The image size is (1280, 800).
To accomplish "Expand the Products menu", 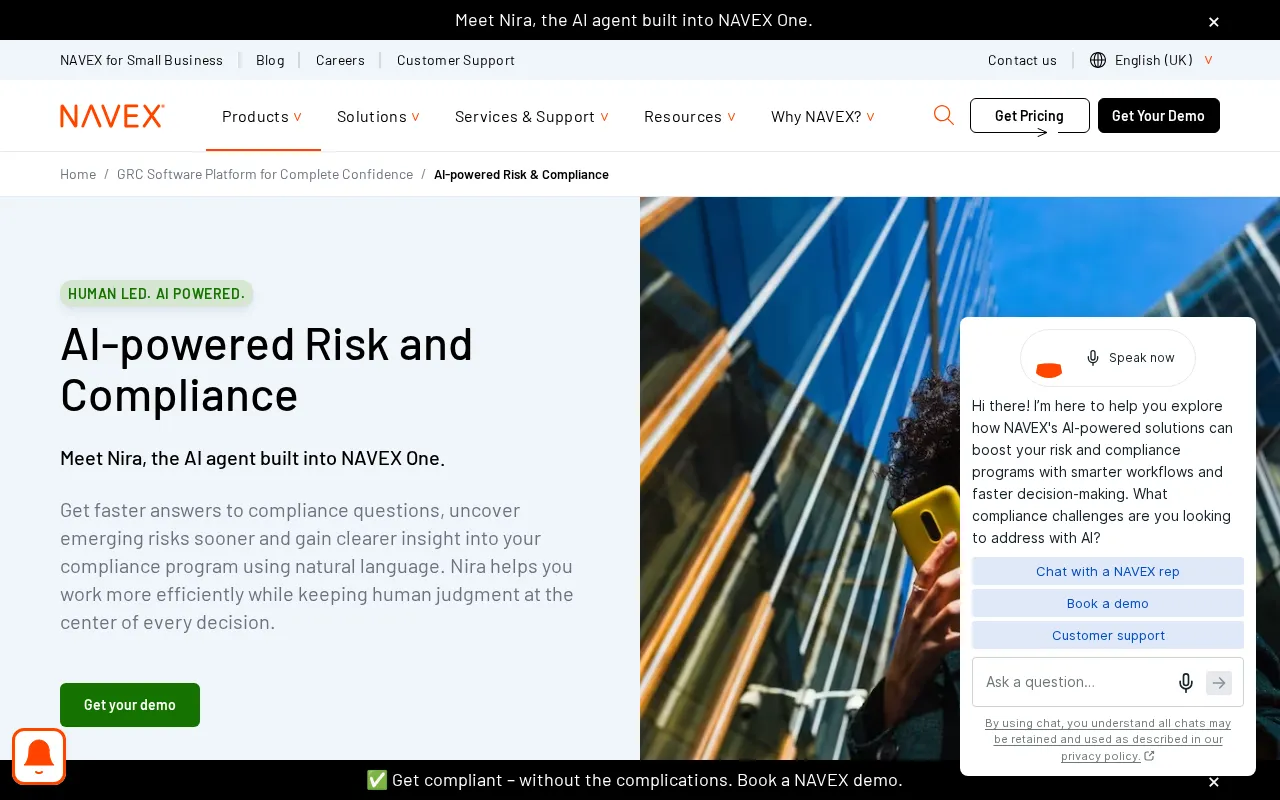I will coord(262,117).
